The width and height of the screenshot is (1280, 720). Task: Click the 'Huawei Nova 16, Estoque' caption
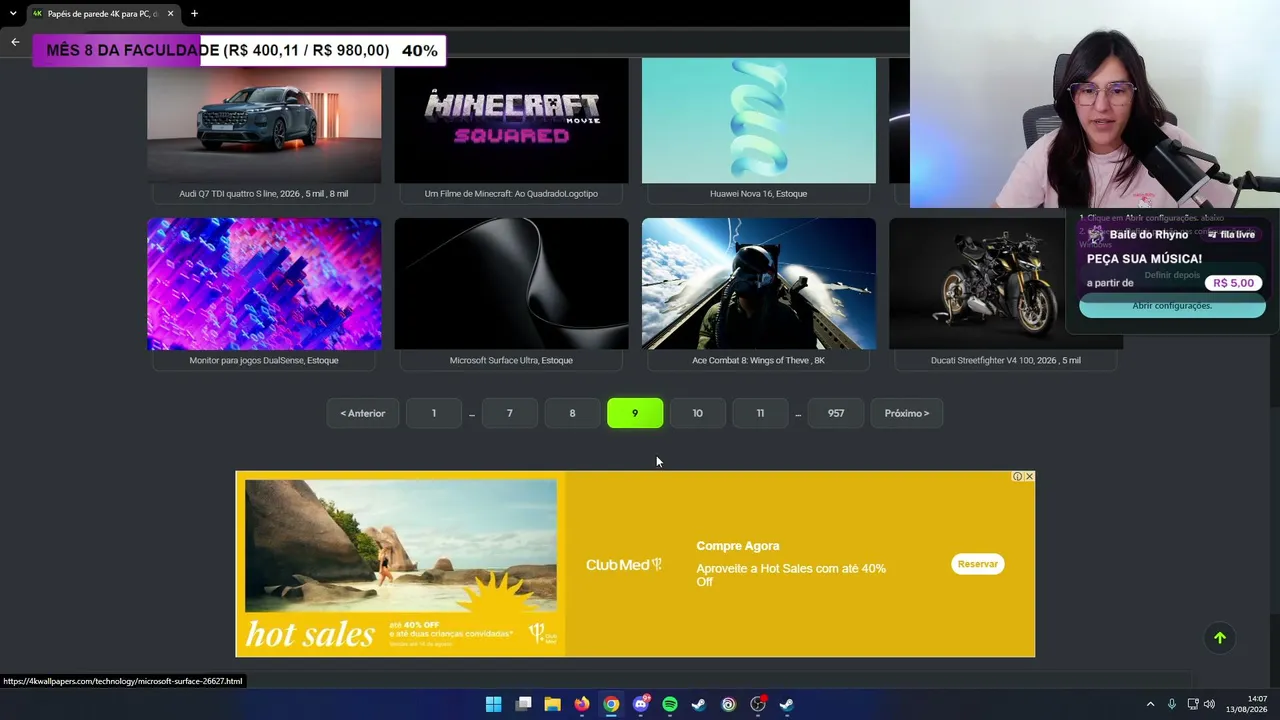tap(758, 193)
